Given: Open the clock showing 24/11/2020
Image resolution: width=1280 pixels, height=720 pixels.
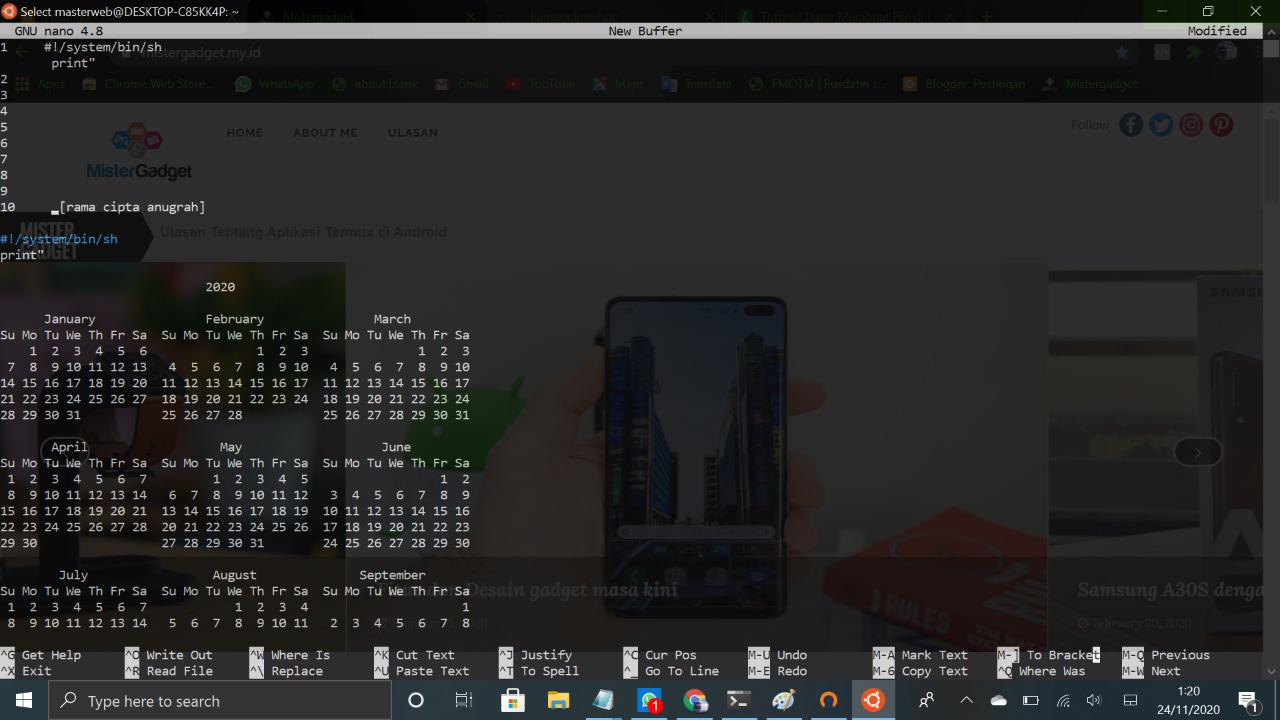Looking at the screenshot, I should 1189,700.
